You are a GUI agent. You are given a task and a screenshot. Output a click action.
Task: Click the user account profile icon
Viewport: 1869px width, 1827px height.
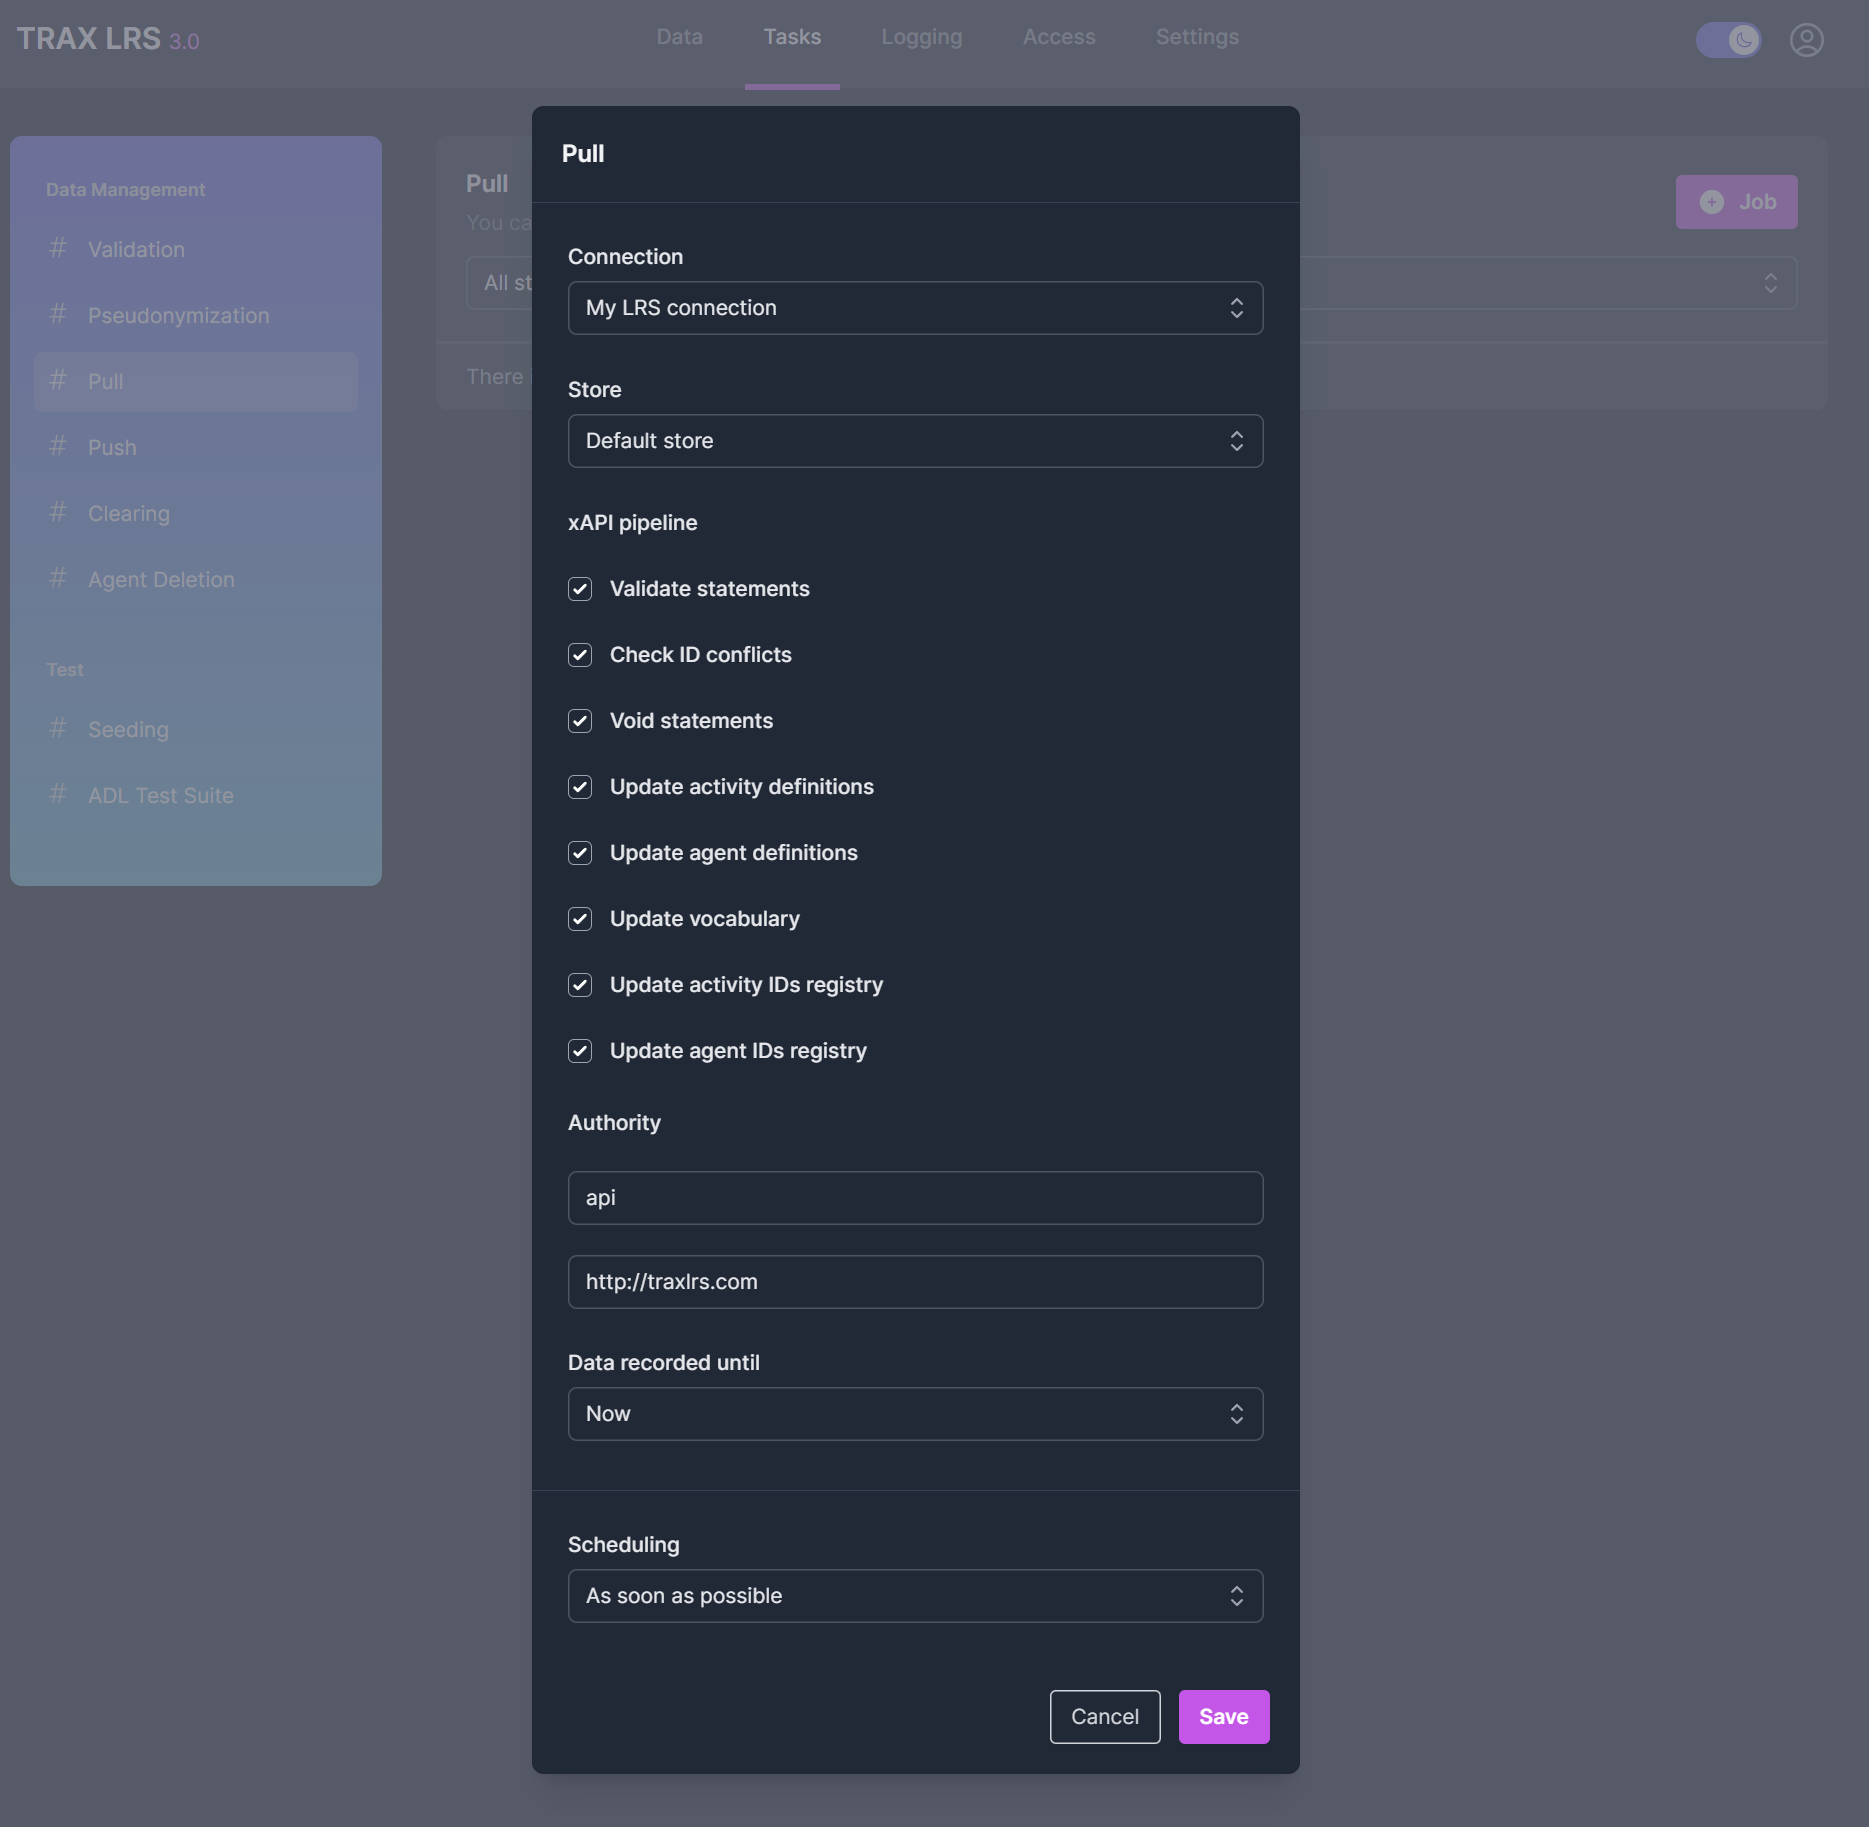click(x=1806, y=40)
